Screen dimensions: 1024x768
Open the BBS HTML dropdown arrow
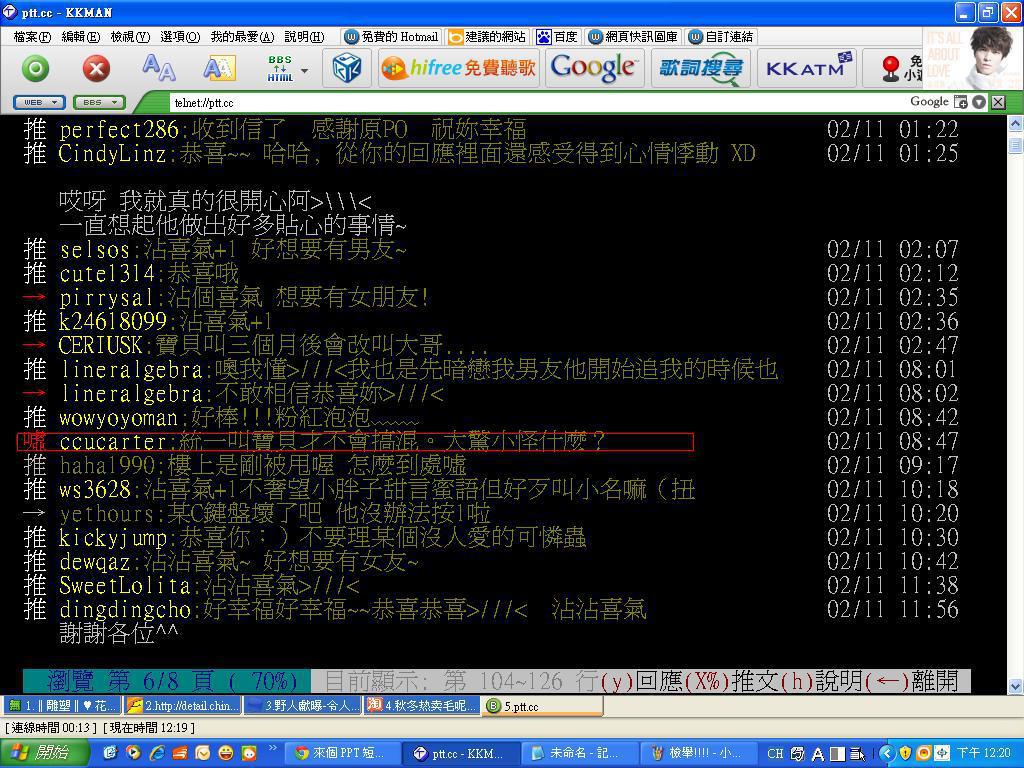pos(304,70)
